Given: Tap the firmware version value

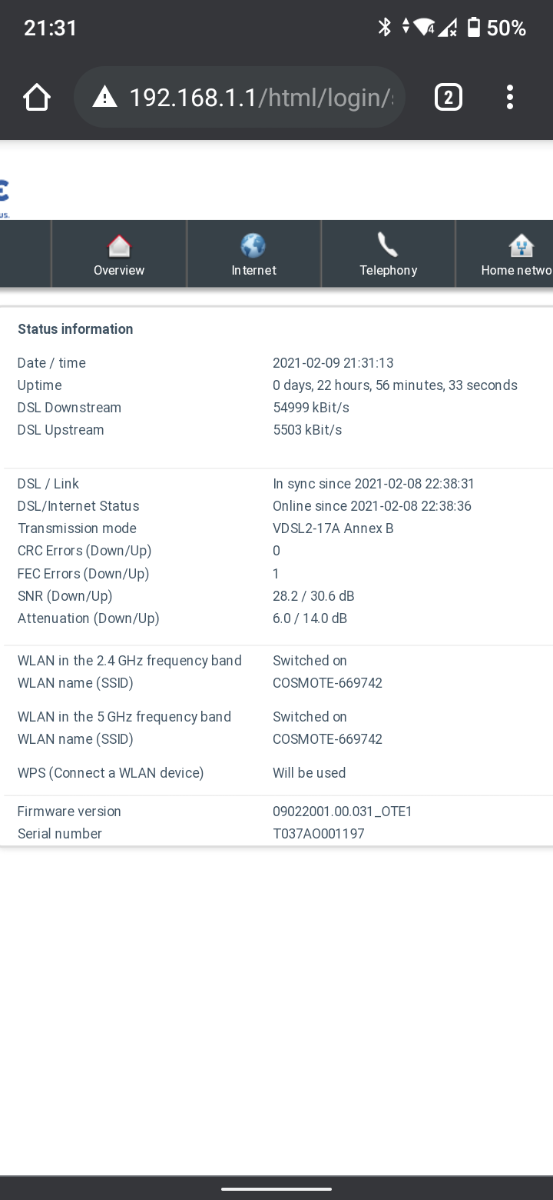Looking at the screenshot, I should (342, 811).
